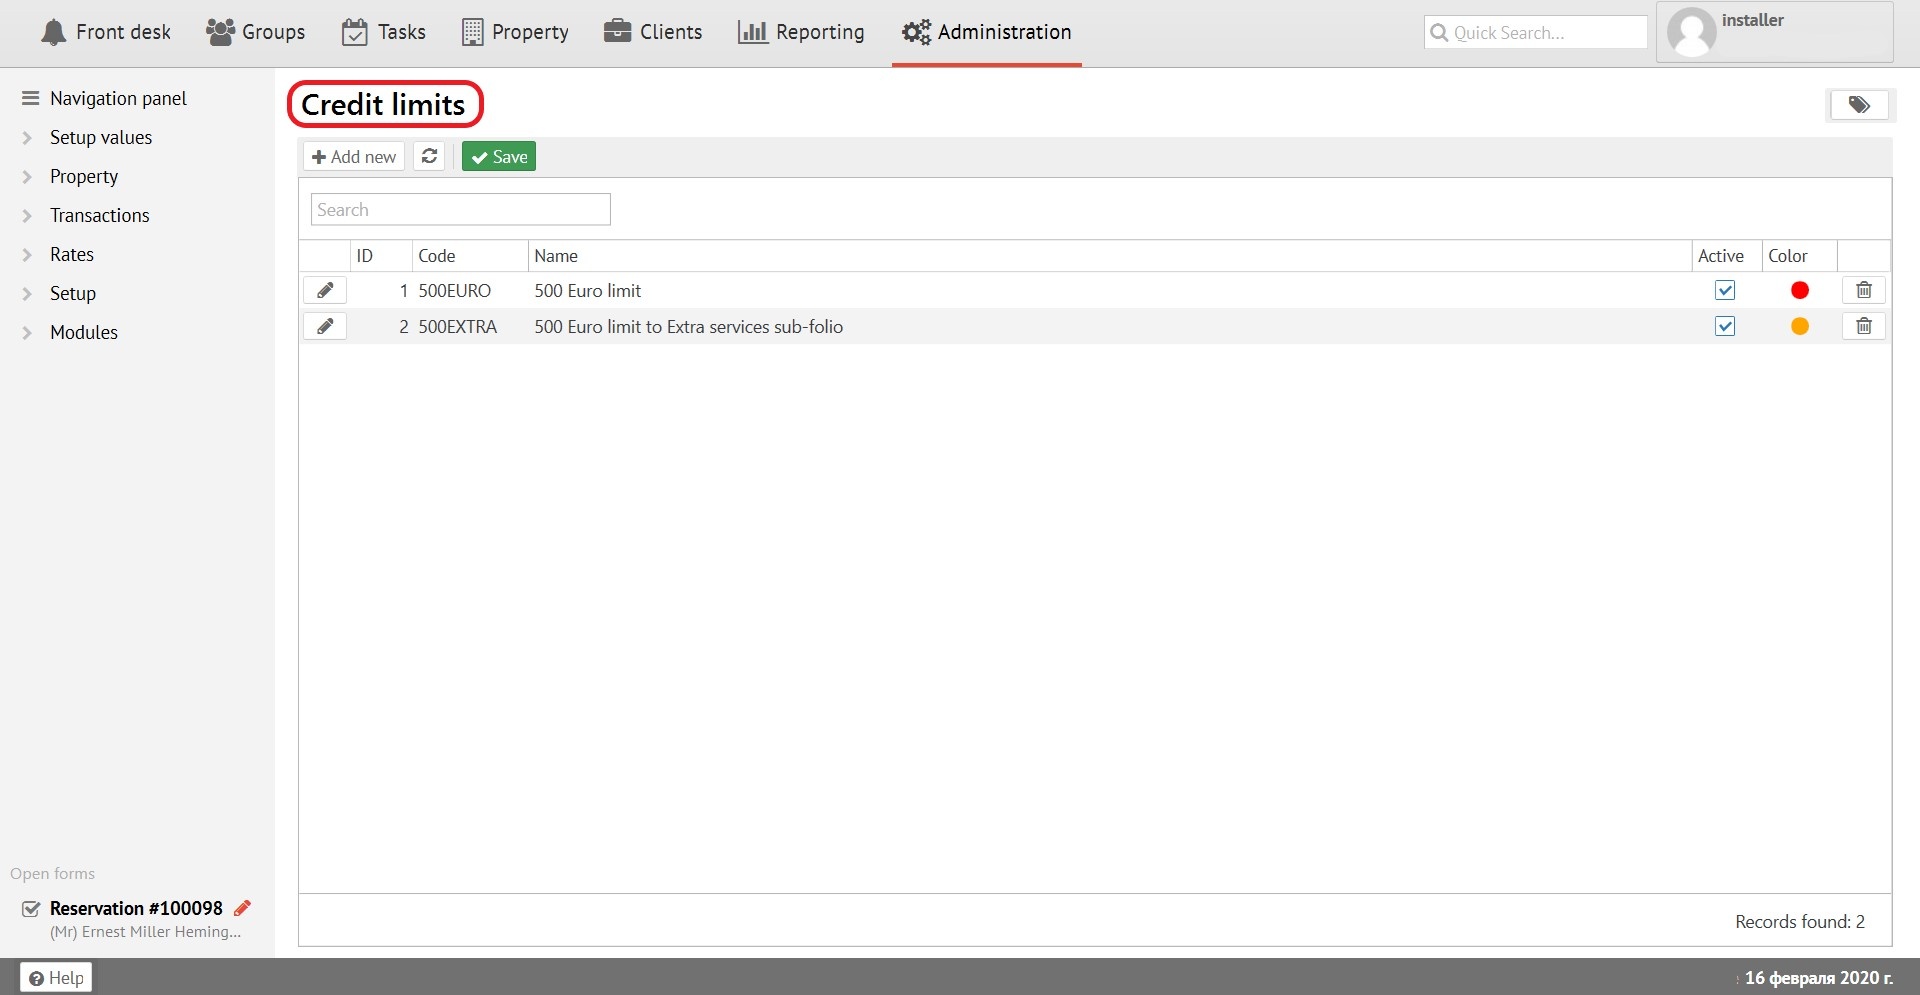Sort by the Active column header
Screen dimensions: 1920x995
pos(1726,256)
